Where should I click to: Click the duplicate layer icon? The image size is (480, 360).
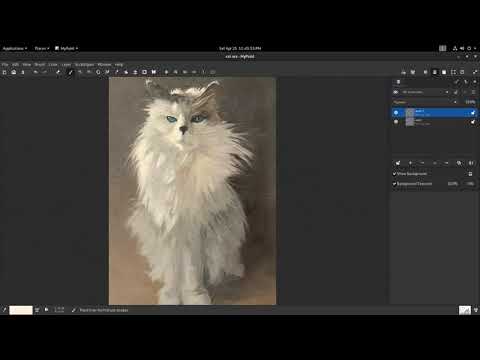tap(459, 163)
